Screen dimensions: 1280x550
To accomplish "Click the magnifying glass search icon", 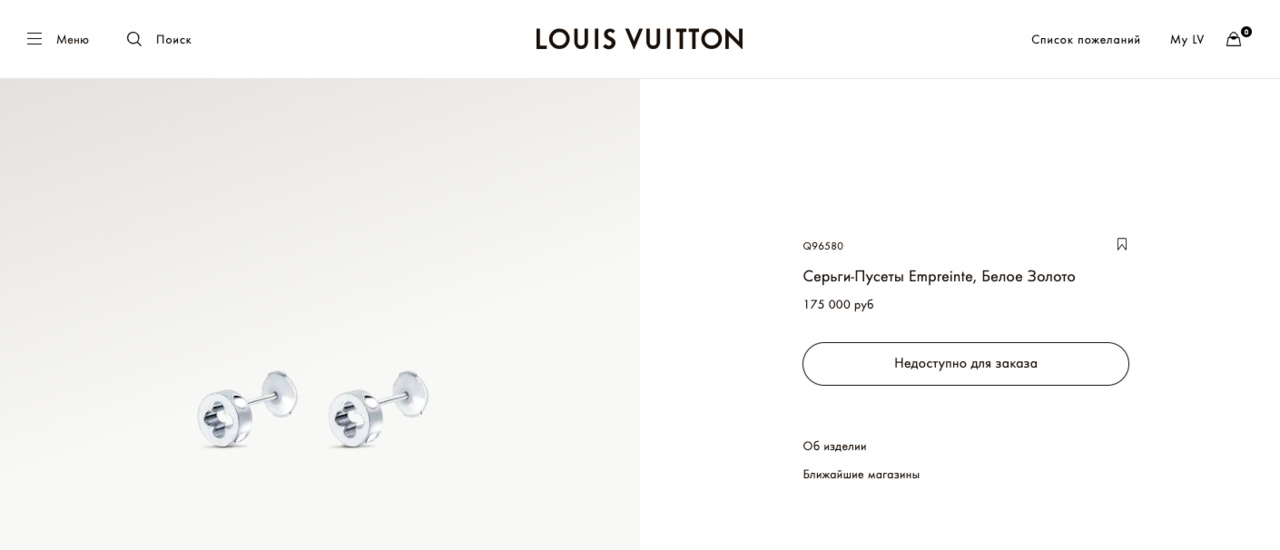I will (134, 39).
